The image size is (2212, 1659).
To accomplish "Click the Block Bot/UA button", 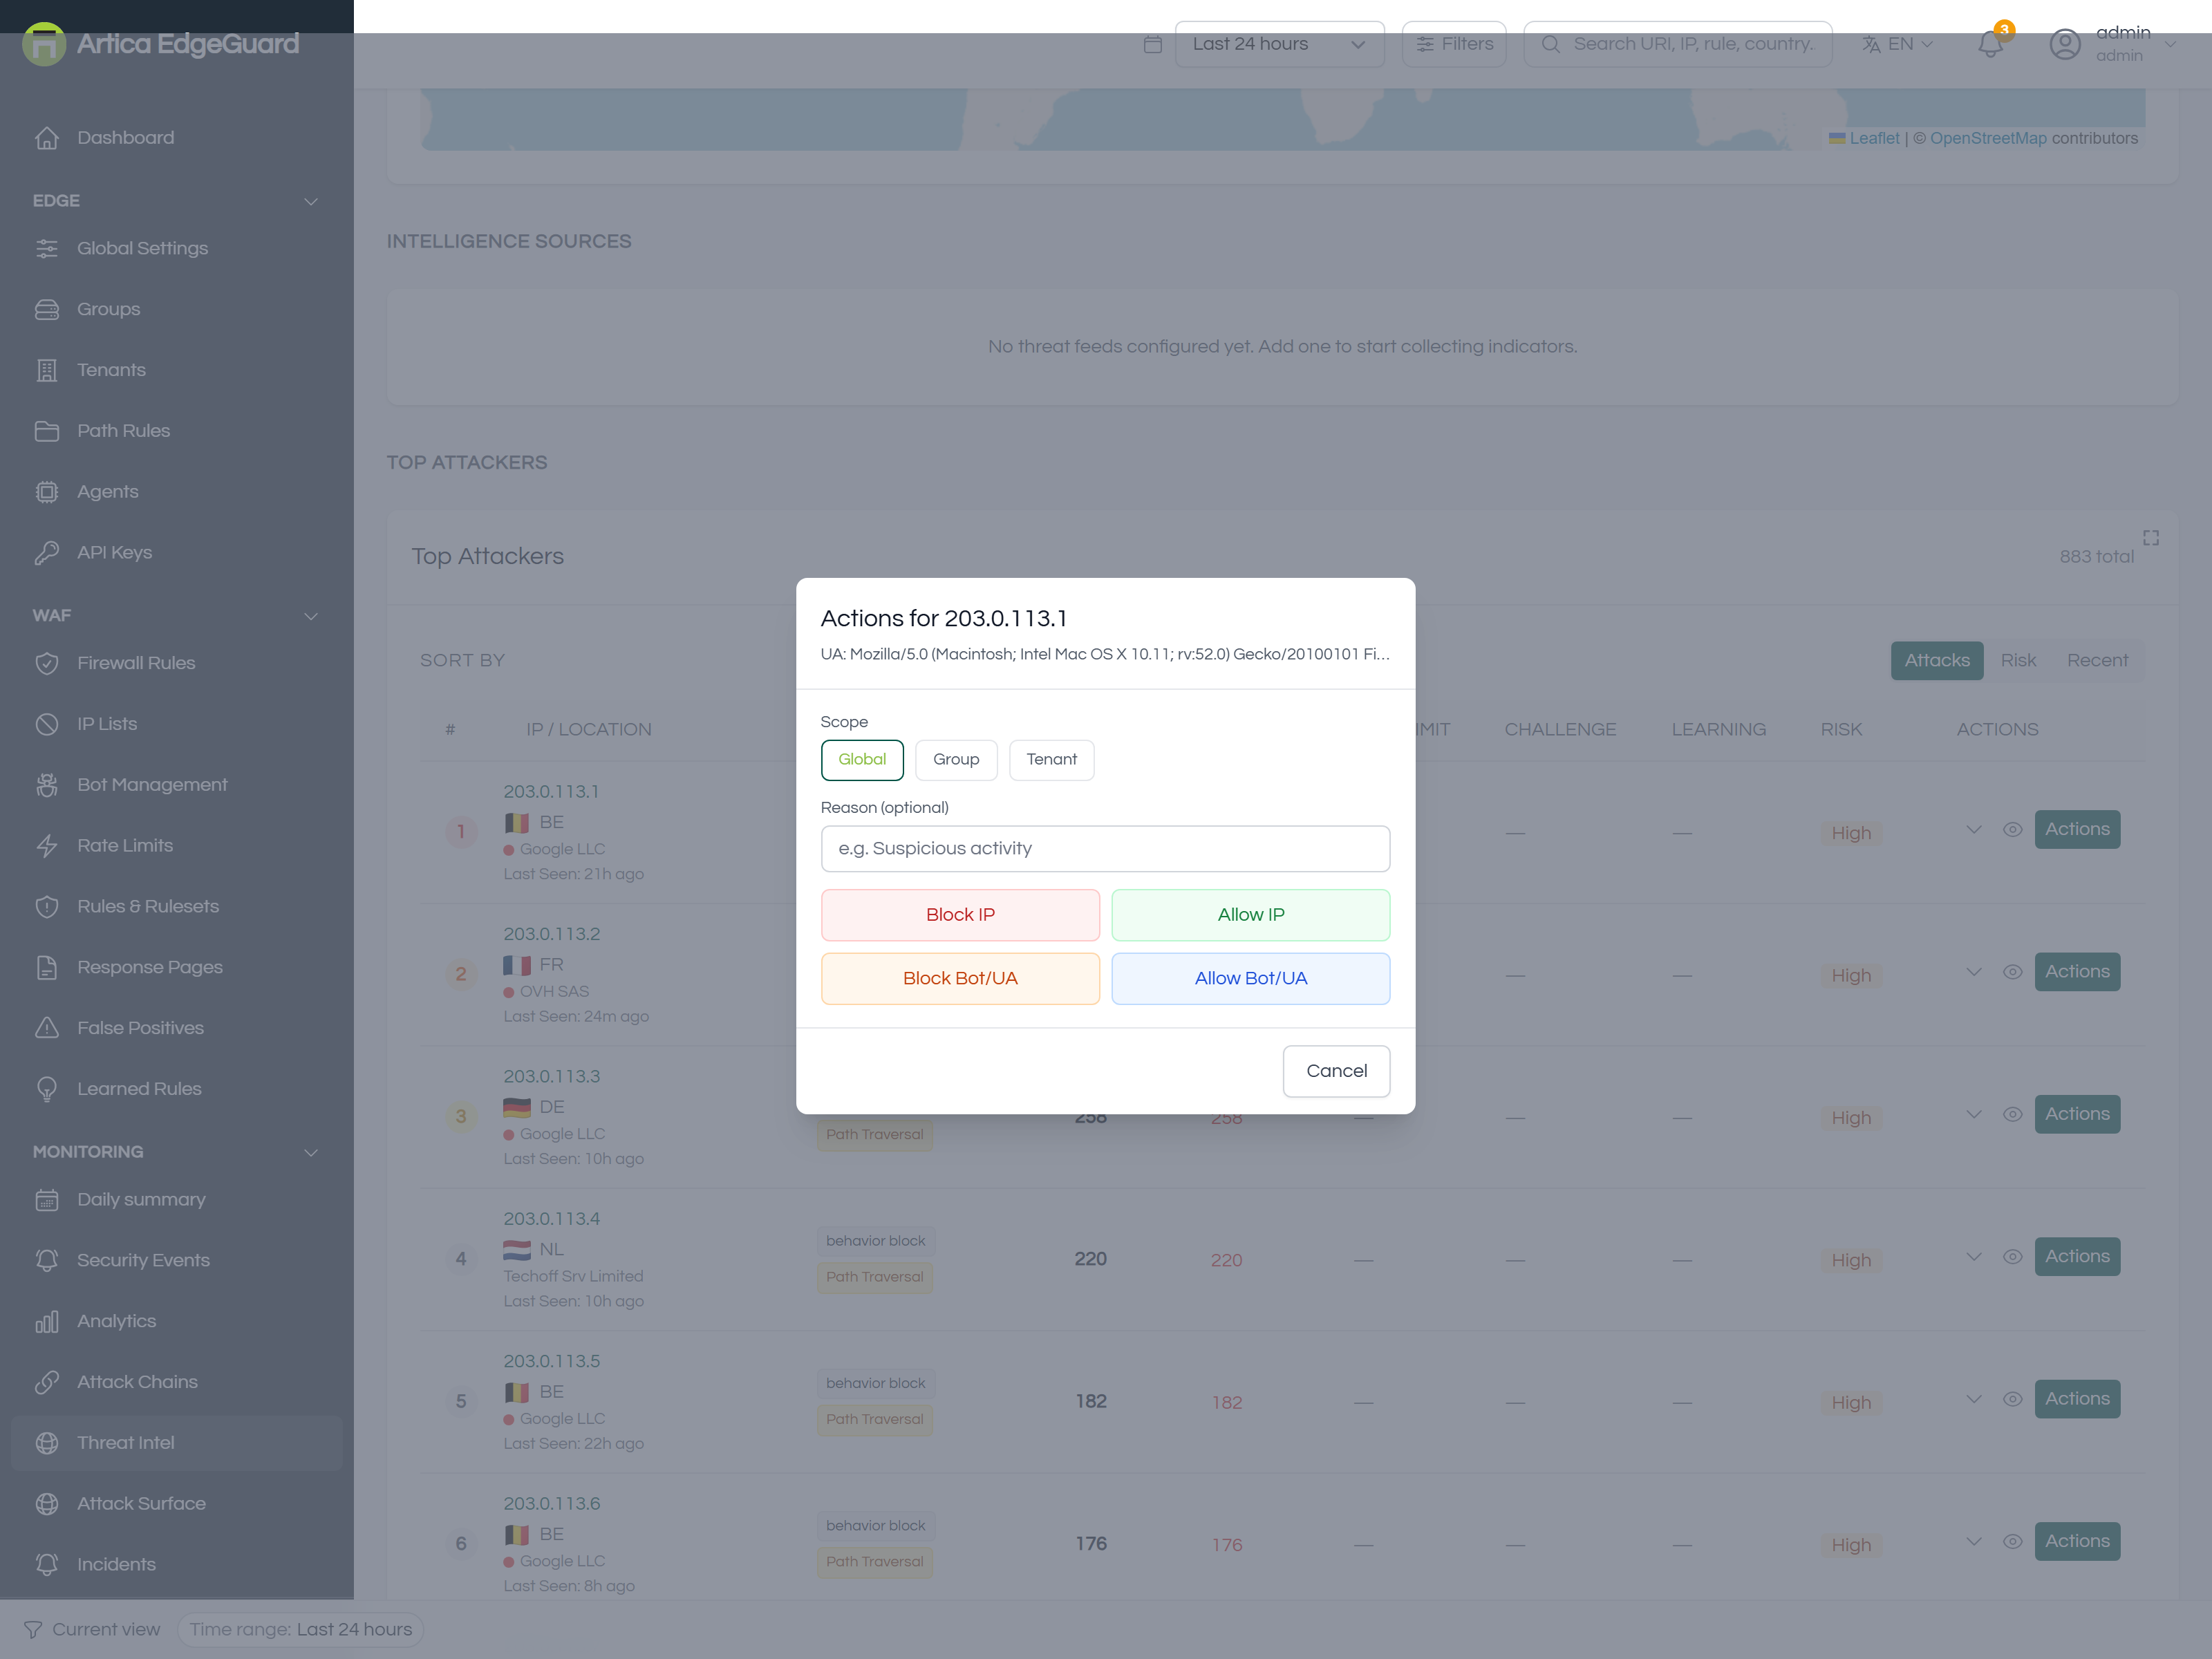I will click(960, 979).
